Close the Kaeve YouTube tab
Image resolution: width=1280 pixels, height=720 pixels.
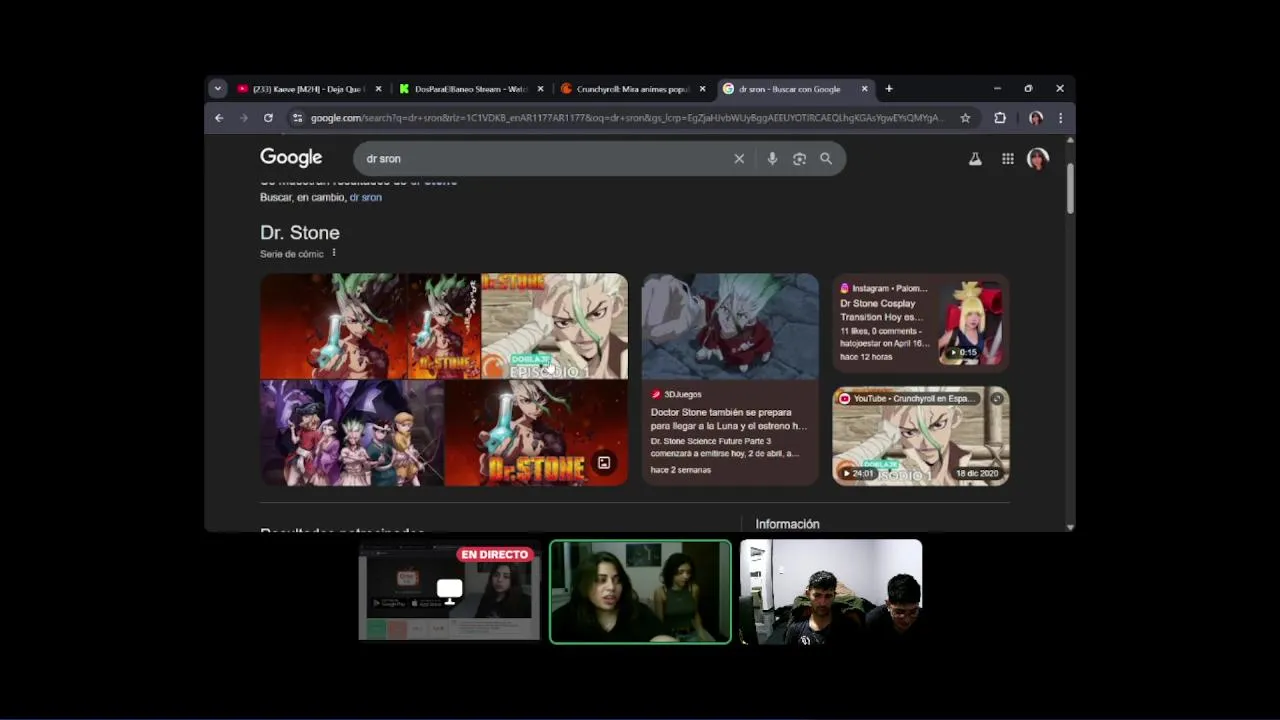click(x=378, y=89)
